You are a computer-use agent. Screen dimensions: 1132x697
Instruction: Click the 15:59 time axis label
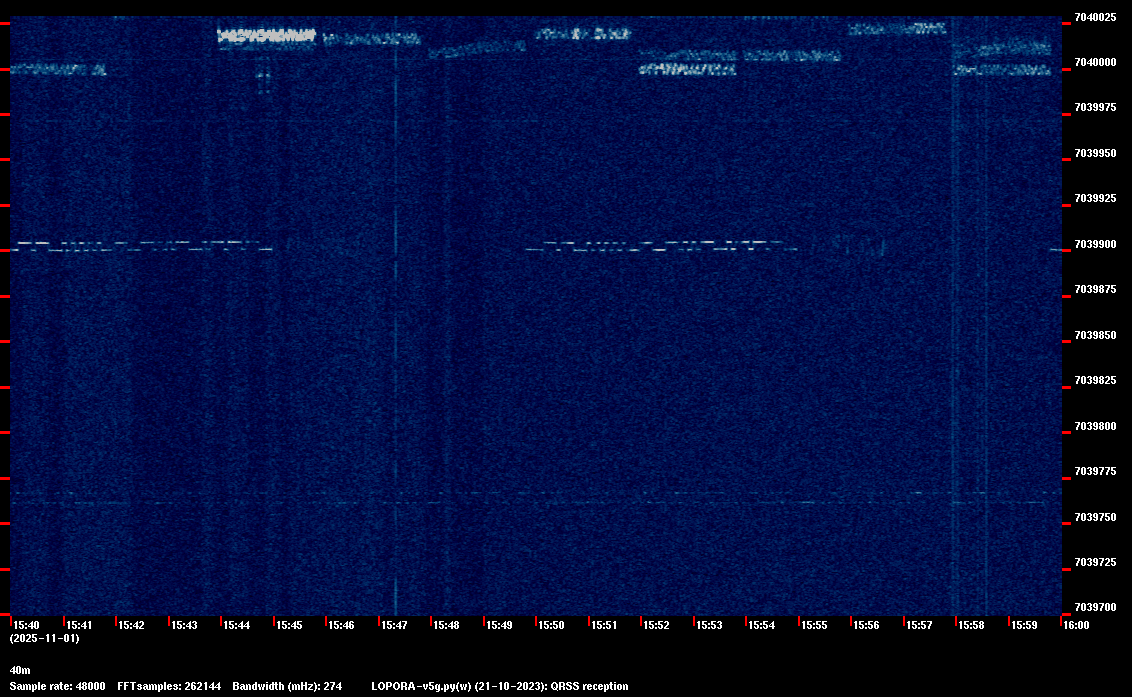click(x=1024, y=625)
